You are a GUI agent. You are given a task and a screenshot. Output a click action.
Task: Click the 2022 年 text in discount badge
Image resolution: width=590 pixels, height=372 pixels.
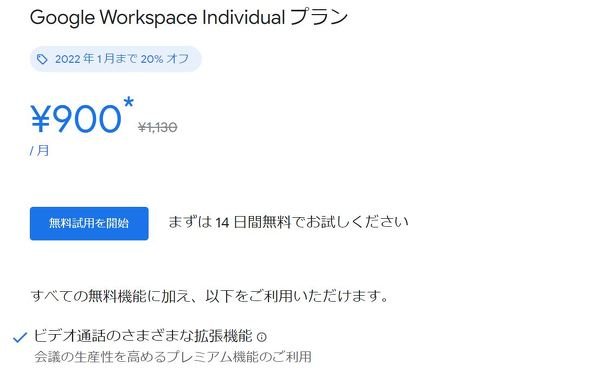74,59
